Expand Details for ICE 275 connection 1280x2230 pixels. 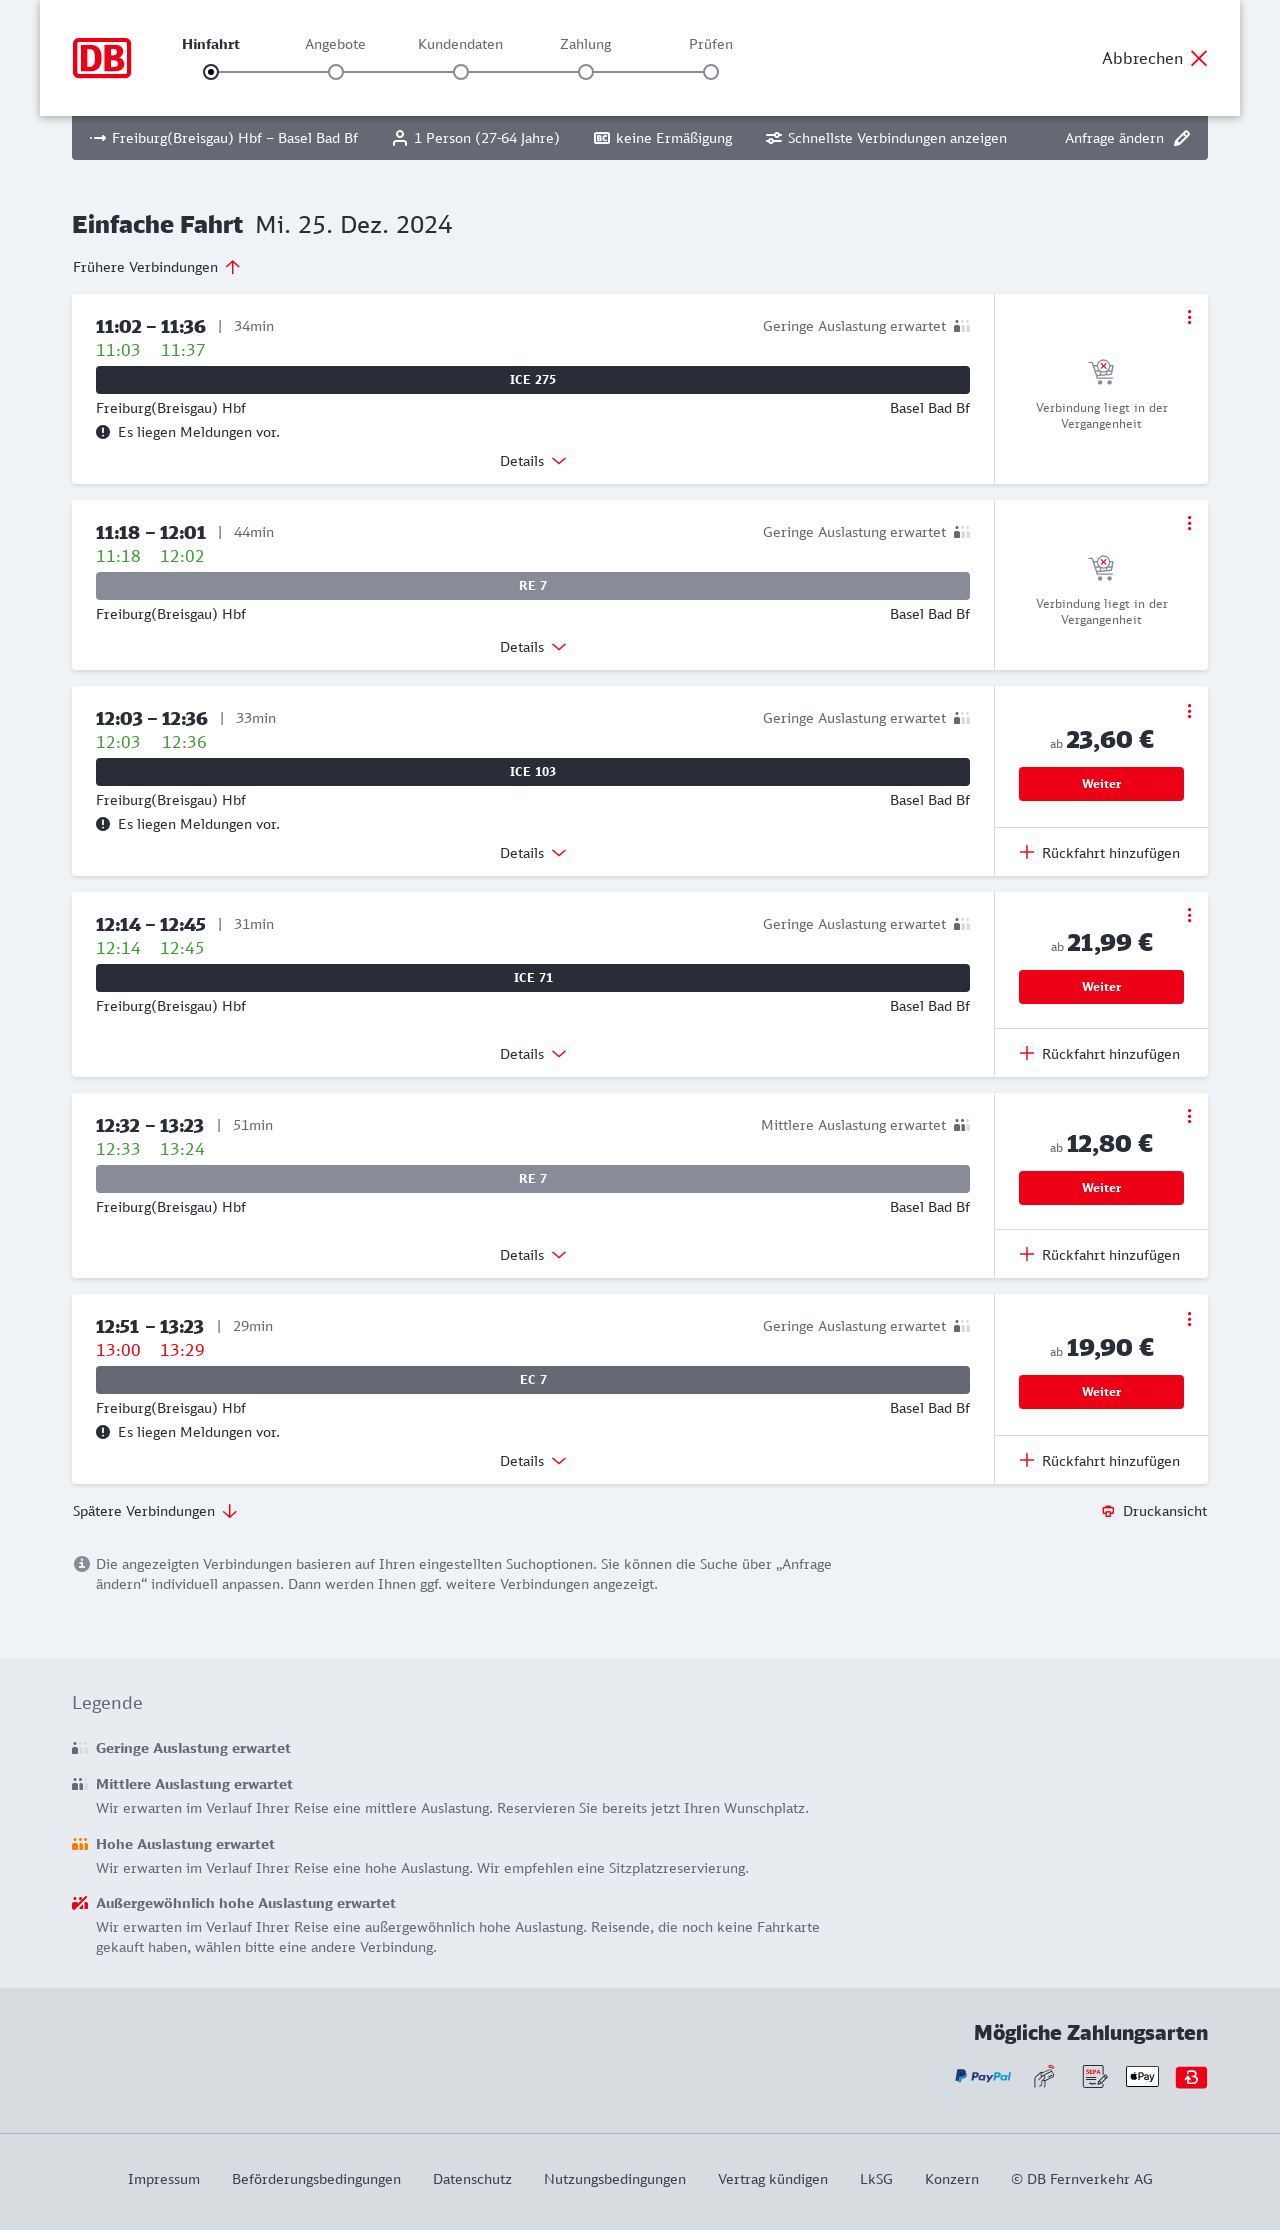533,461
